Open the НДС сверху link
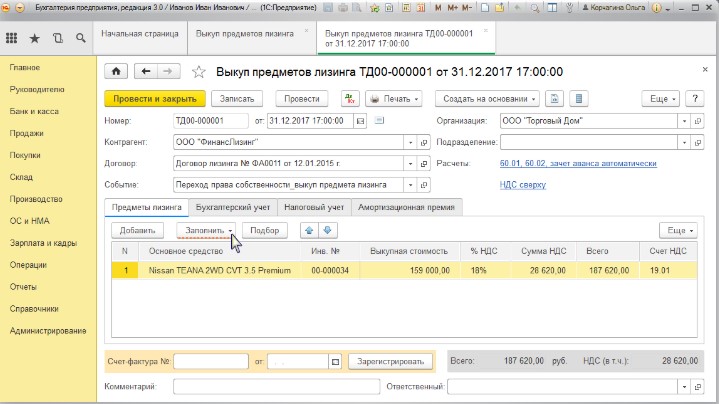The width and height of the screenshot is (719, 404). point(522,184)
